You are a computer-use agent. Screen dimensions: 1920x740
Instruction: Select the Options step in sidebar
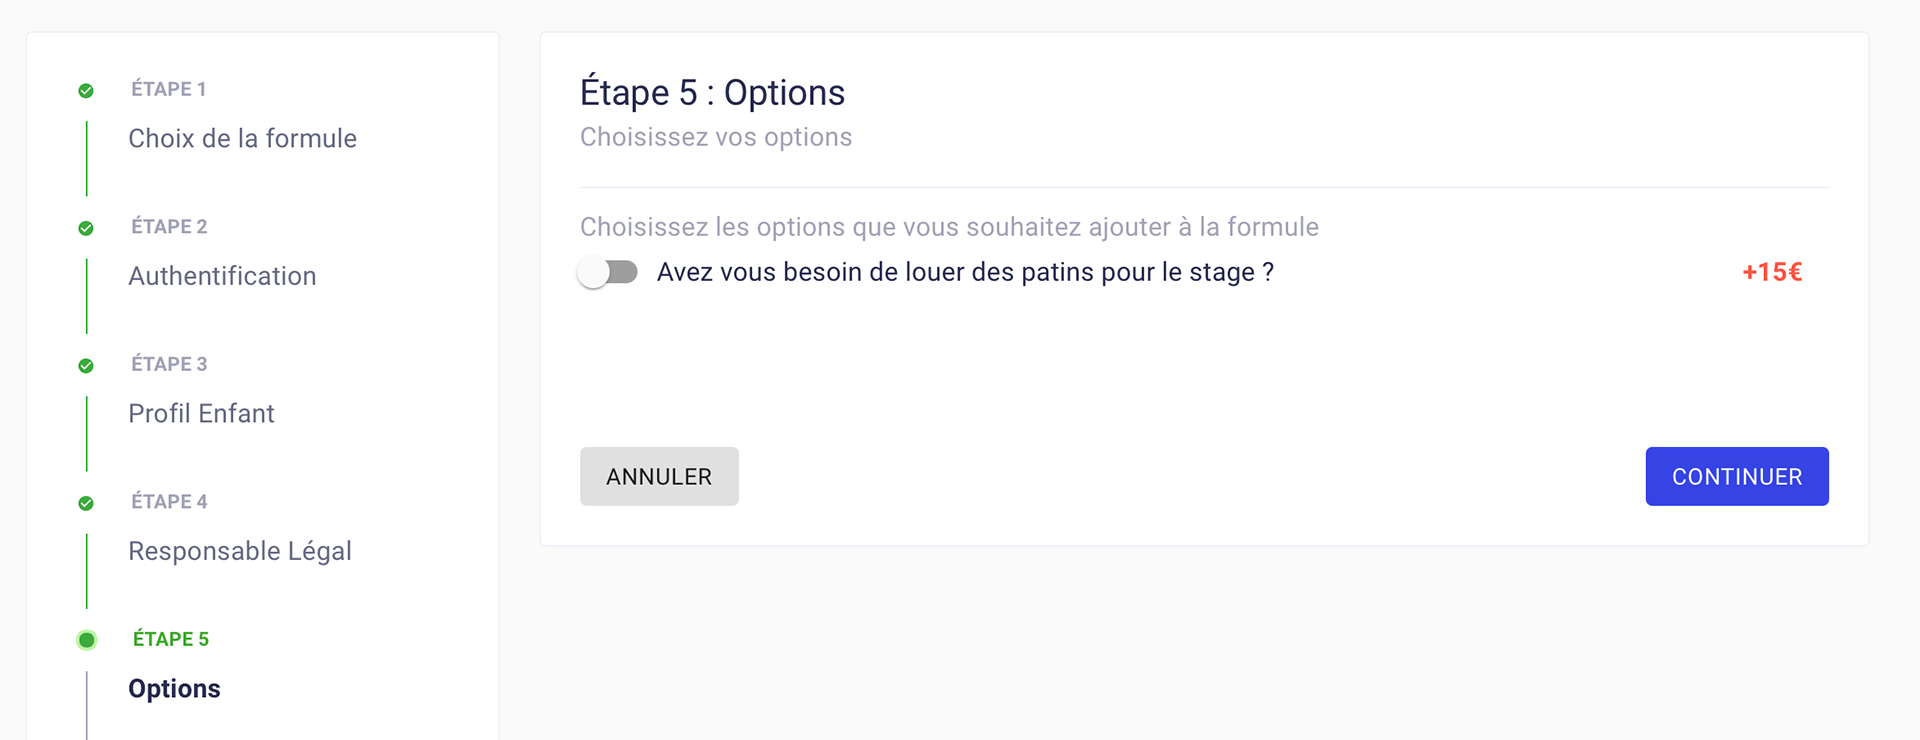pyautogui.click(x=174, y=689)
